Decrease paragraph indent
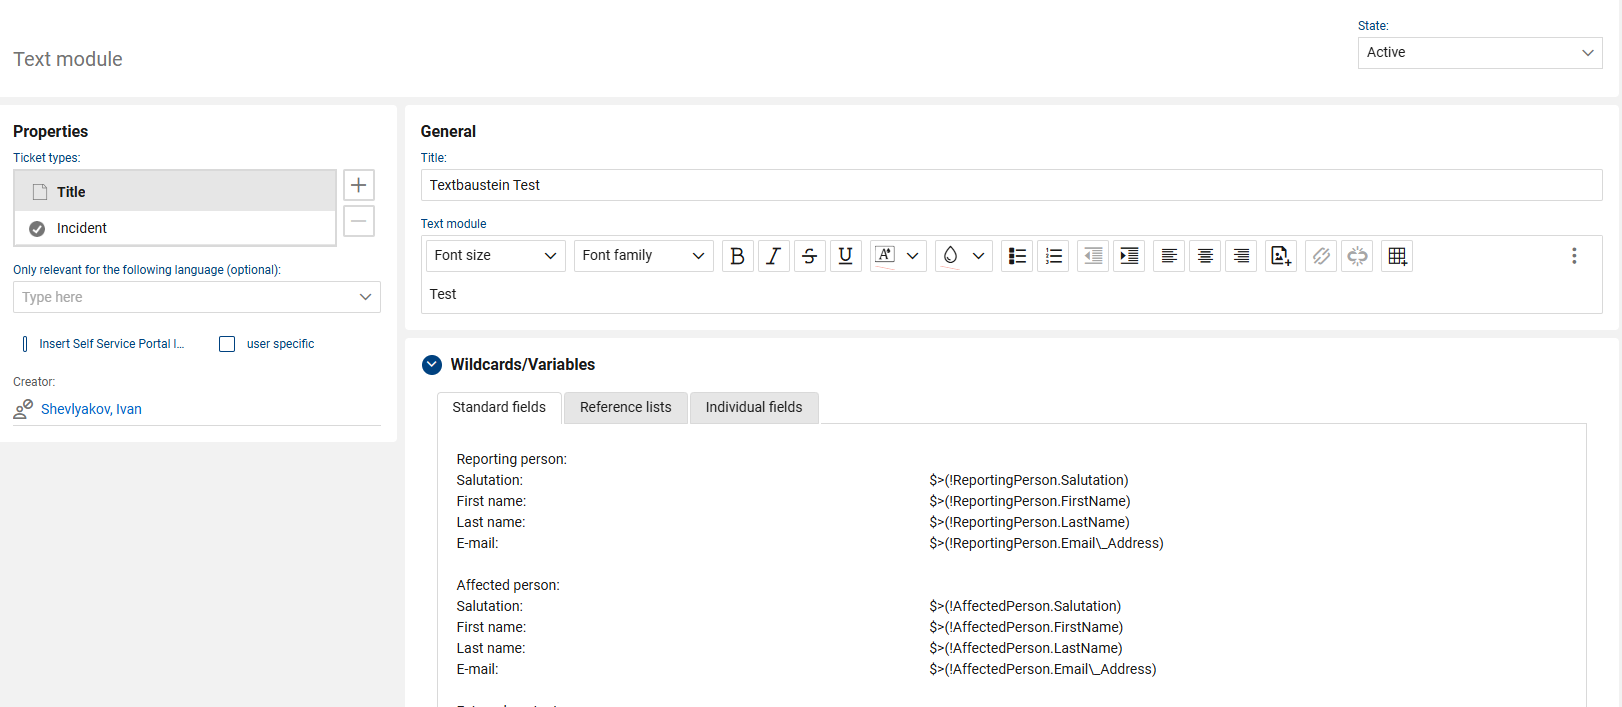1622x707 pixels. tap(1093, 256)
